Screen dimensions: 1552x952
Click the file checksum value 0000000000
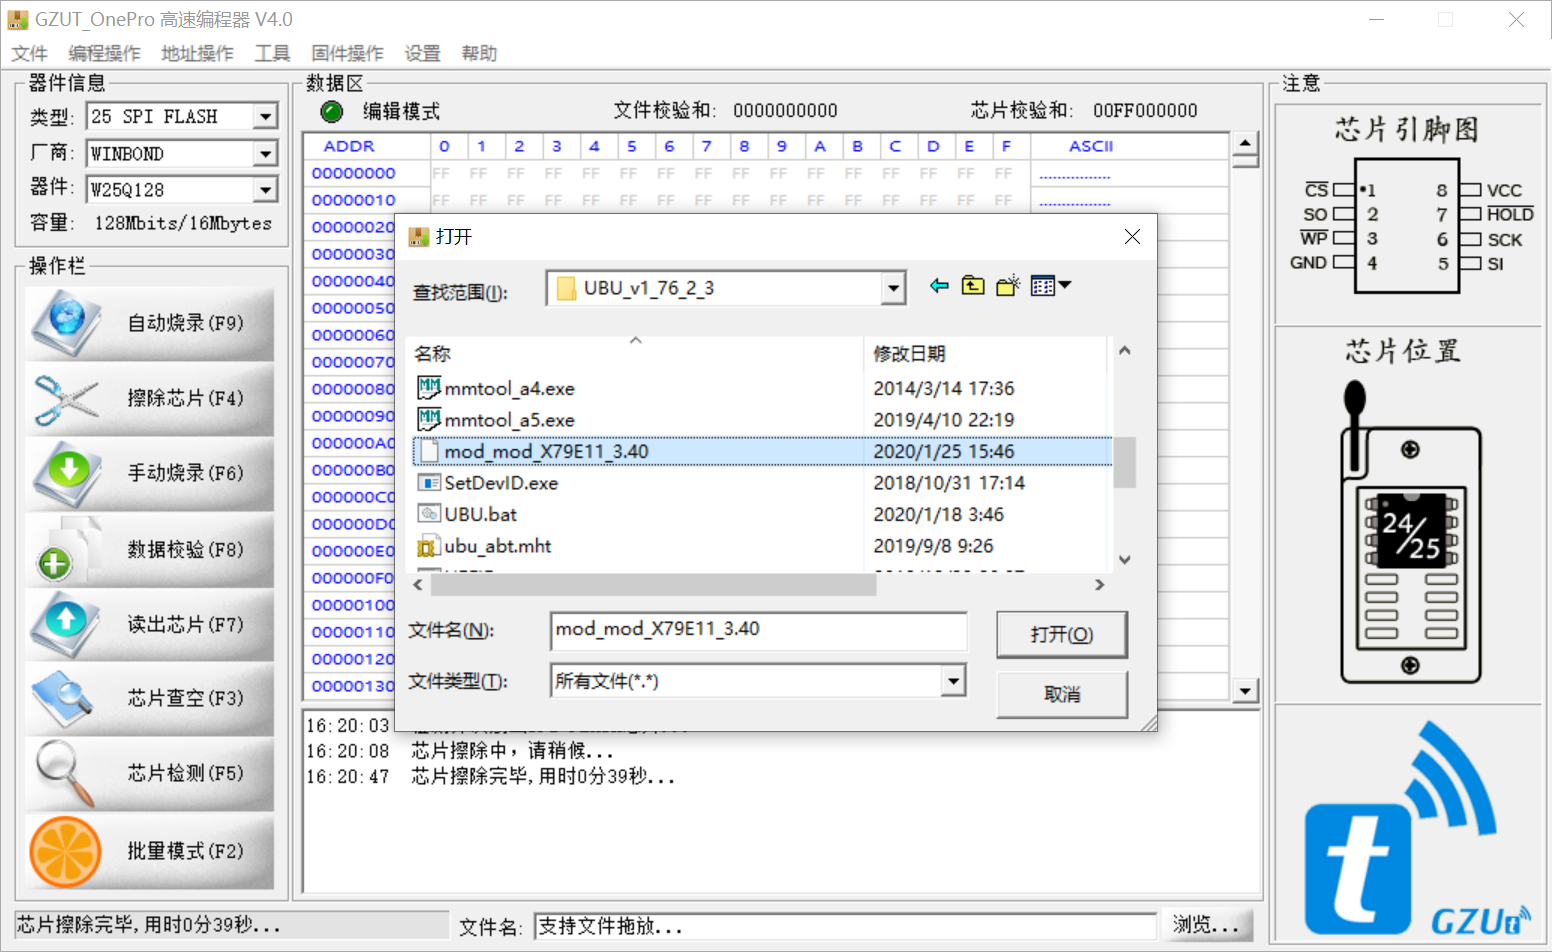[785, 111]
